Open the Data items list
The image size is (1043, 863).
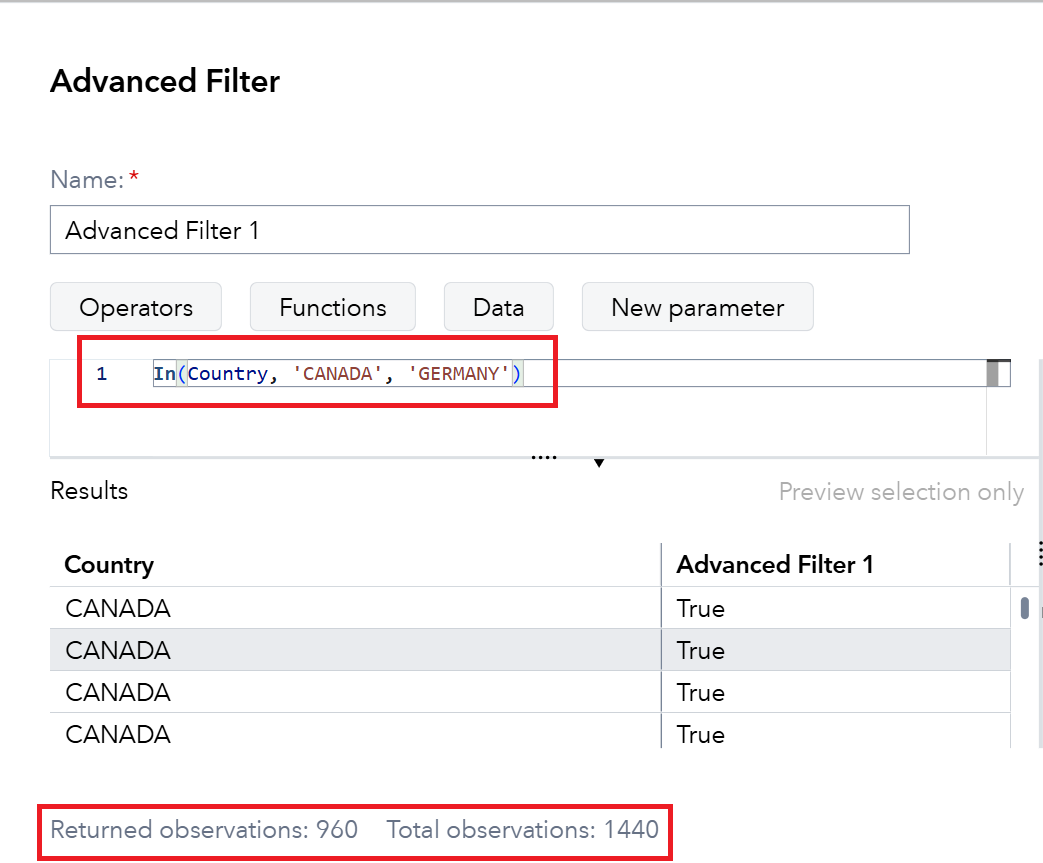click(x=498, y=307)
